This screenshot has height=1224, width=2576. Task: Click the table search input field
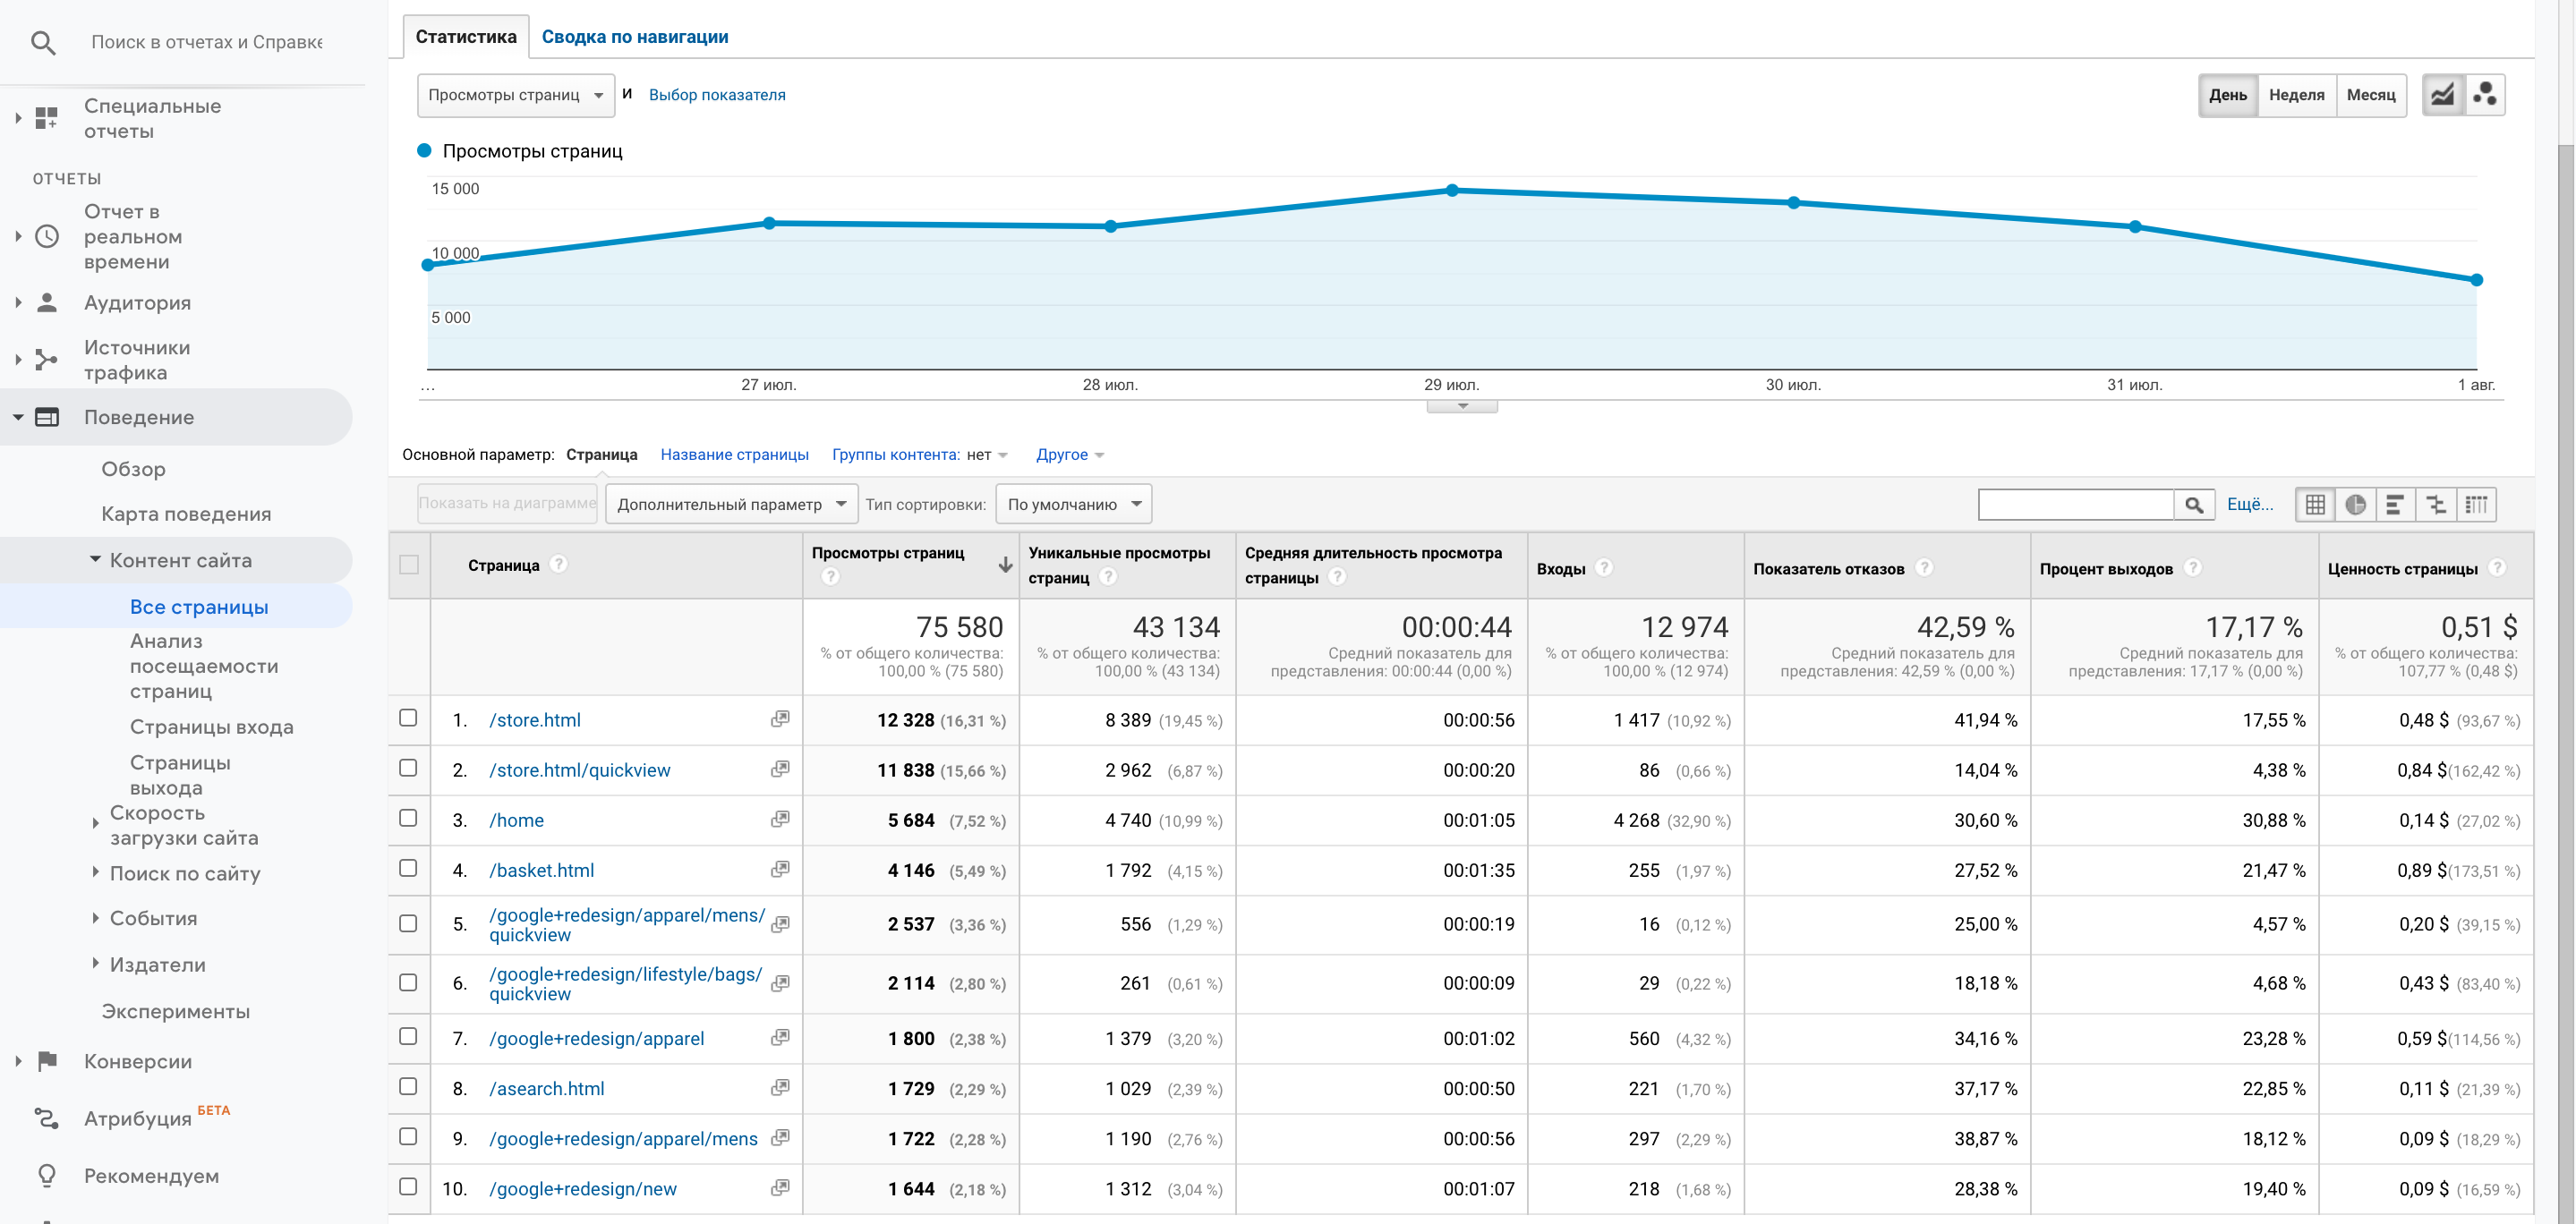pos(2076,505)
